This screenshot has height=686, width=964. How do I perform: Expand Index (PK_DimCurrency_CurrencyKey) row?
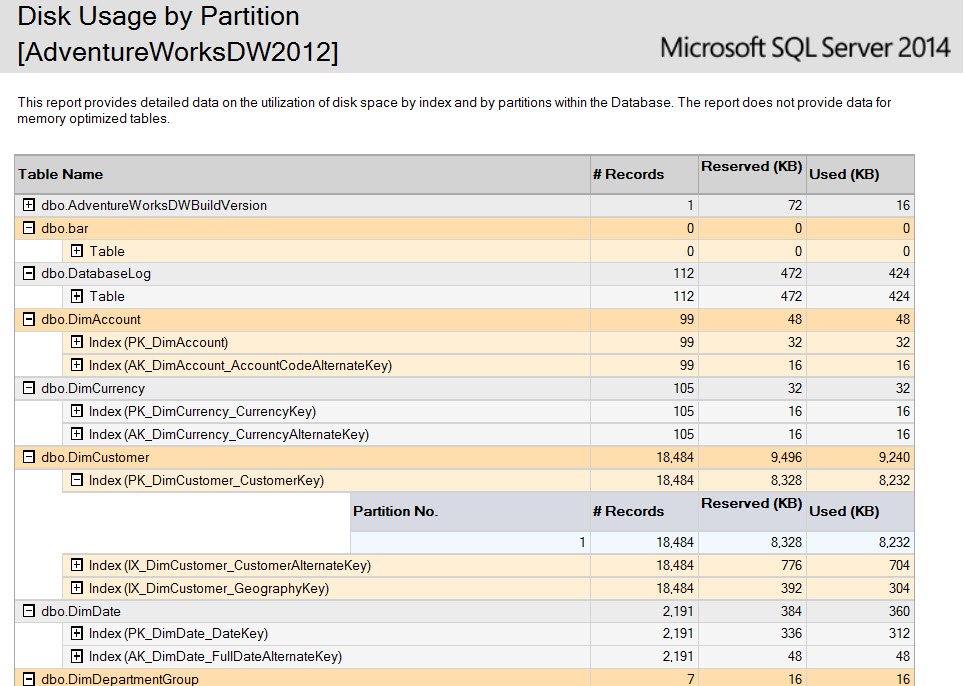[x=77, y=411]
